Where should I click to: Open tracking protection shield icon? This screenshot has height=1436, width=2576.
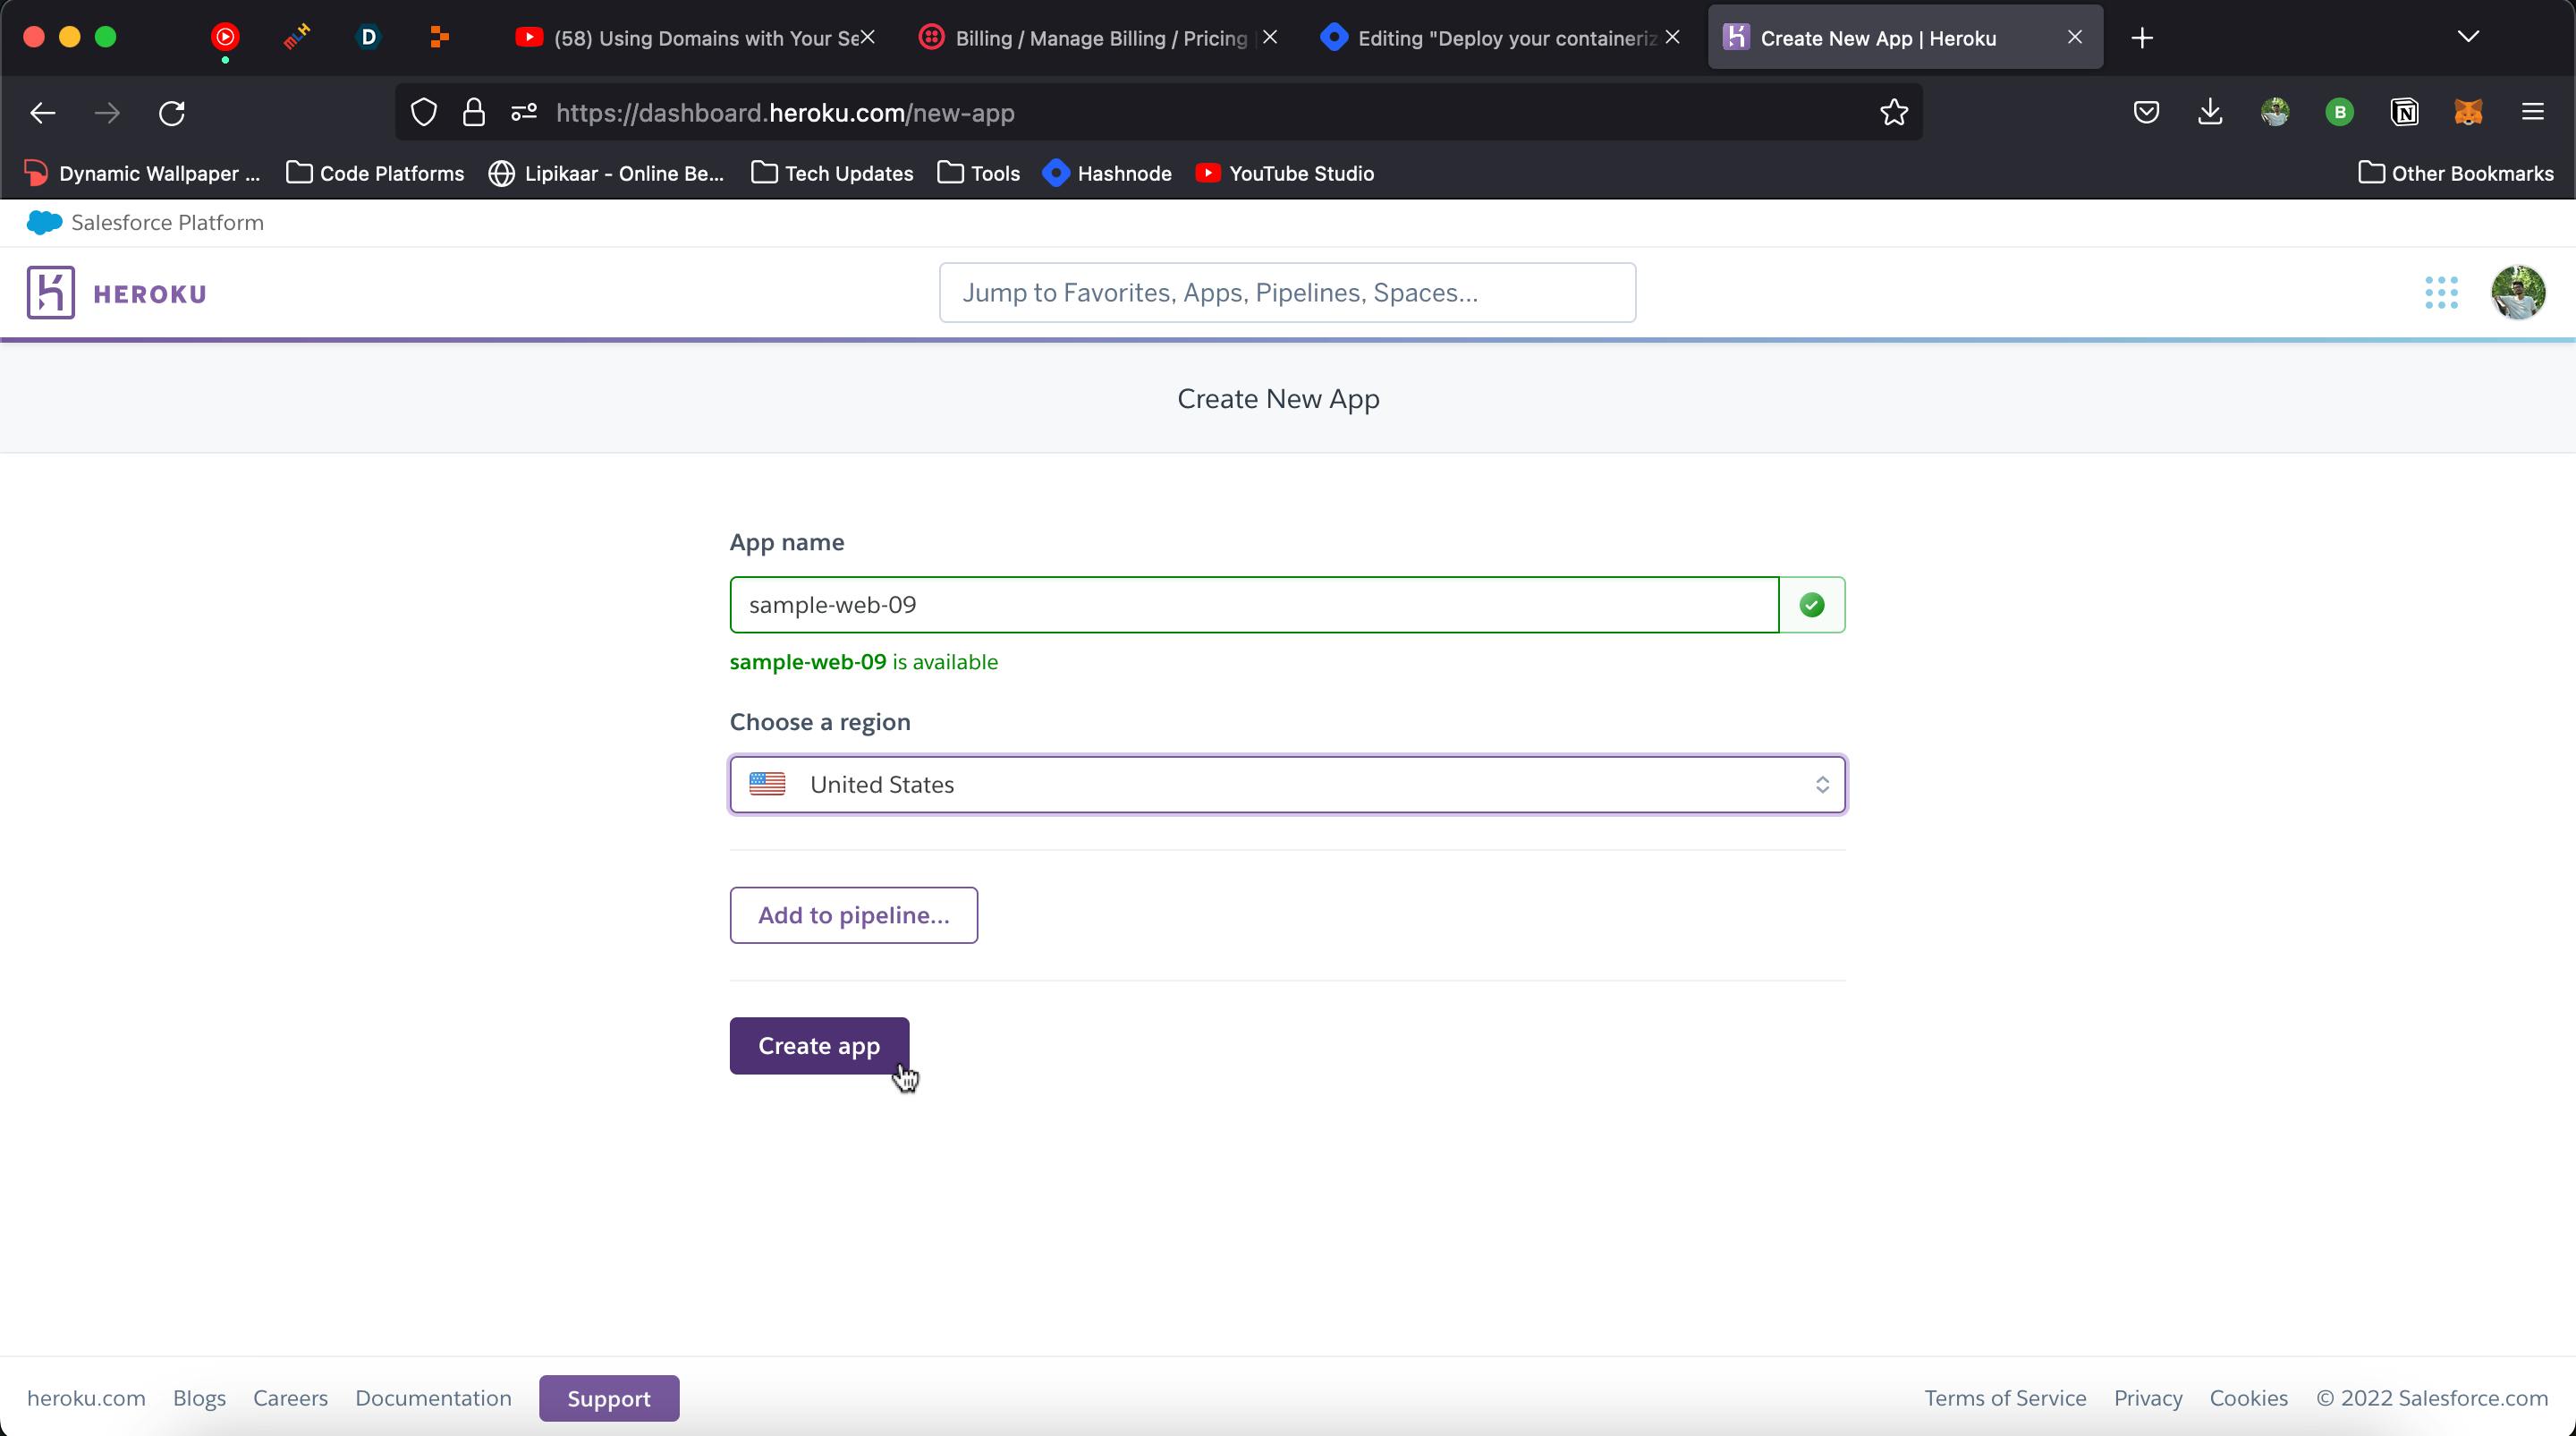pyautogui.click(x=424, y=113)
